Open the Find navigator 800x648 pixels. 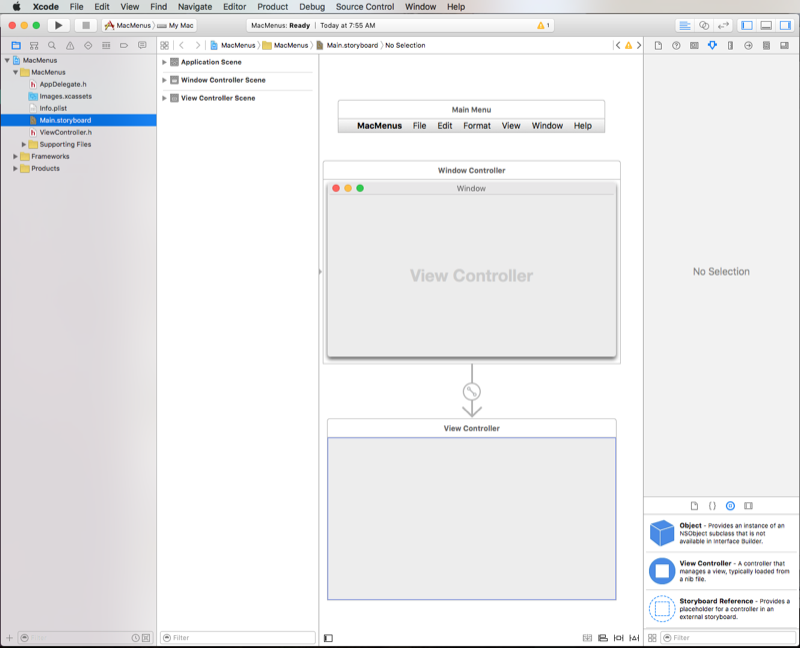(x=52, y=44)
